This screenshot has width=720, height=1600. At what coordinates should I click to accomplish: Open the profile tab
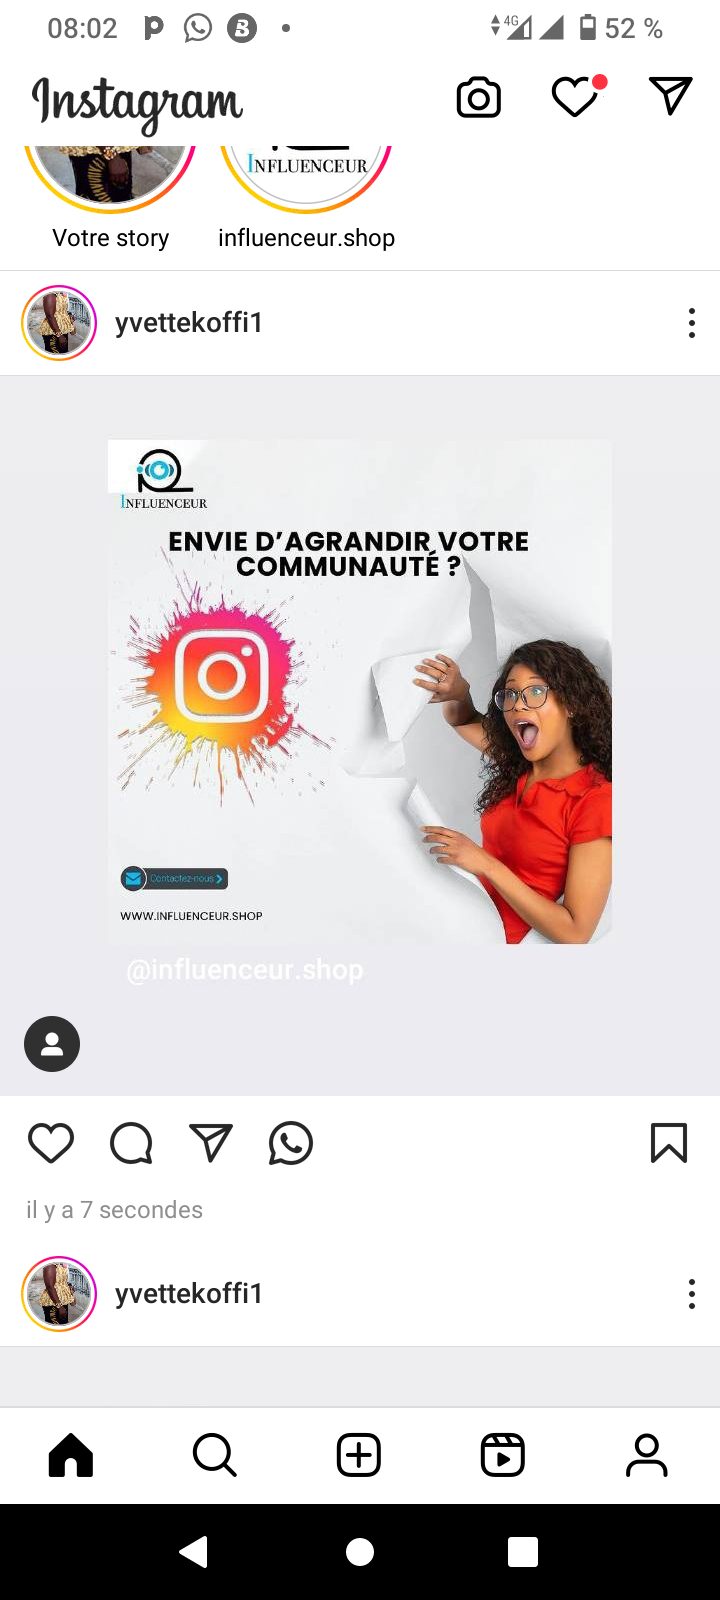(x=647, y=1455)
